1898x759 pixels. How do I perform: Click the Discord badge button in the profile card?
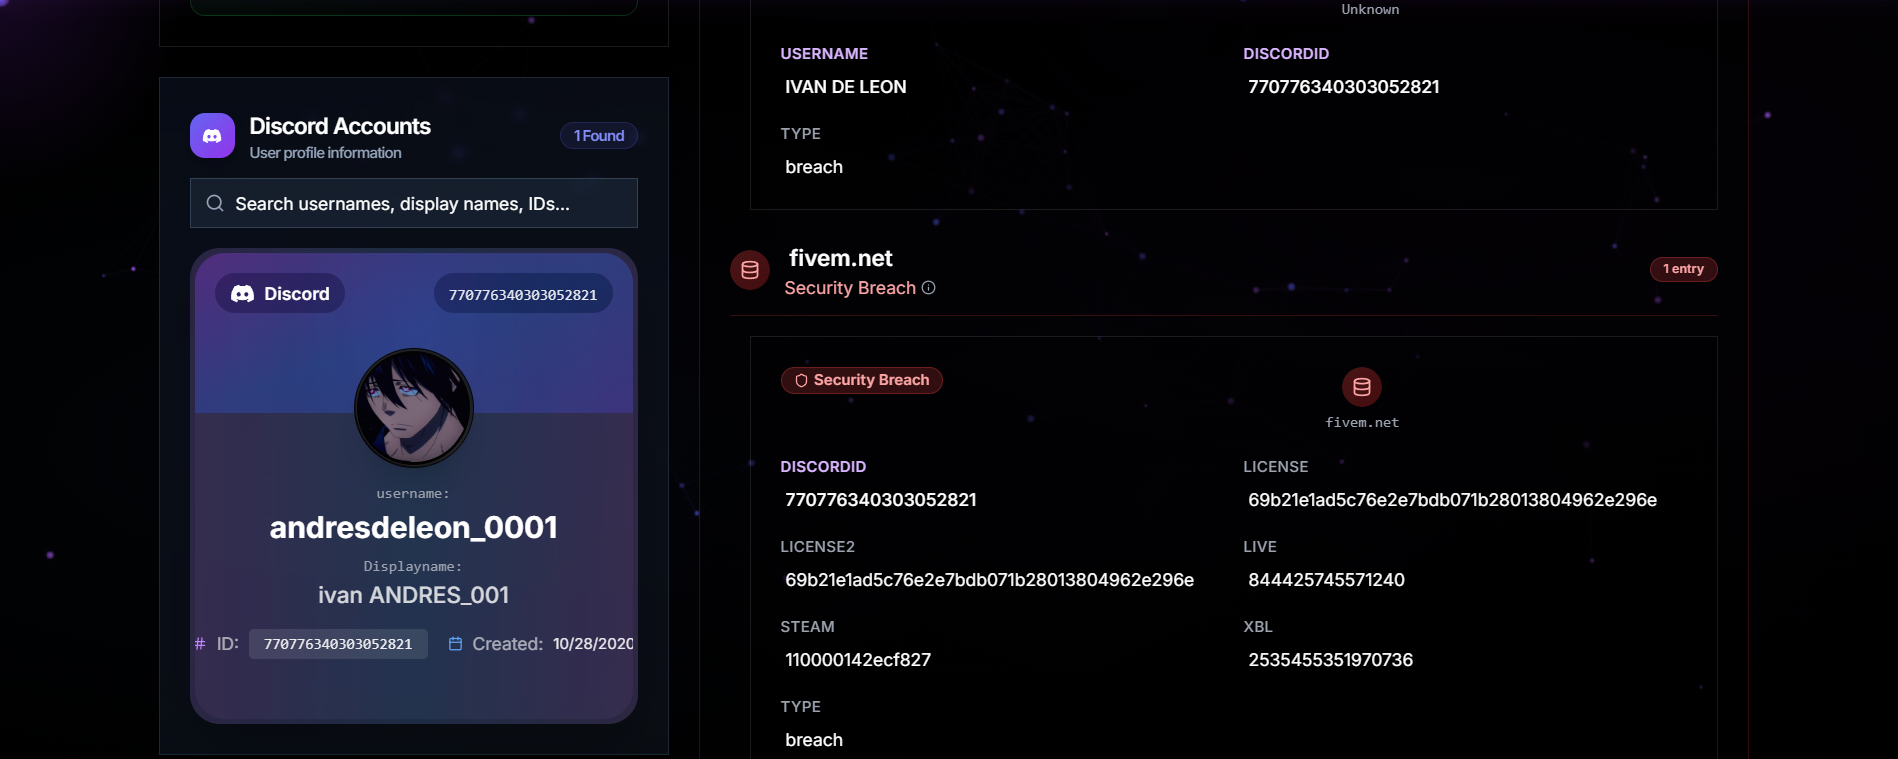280,294
